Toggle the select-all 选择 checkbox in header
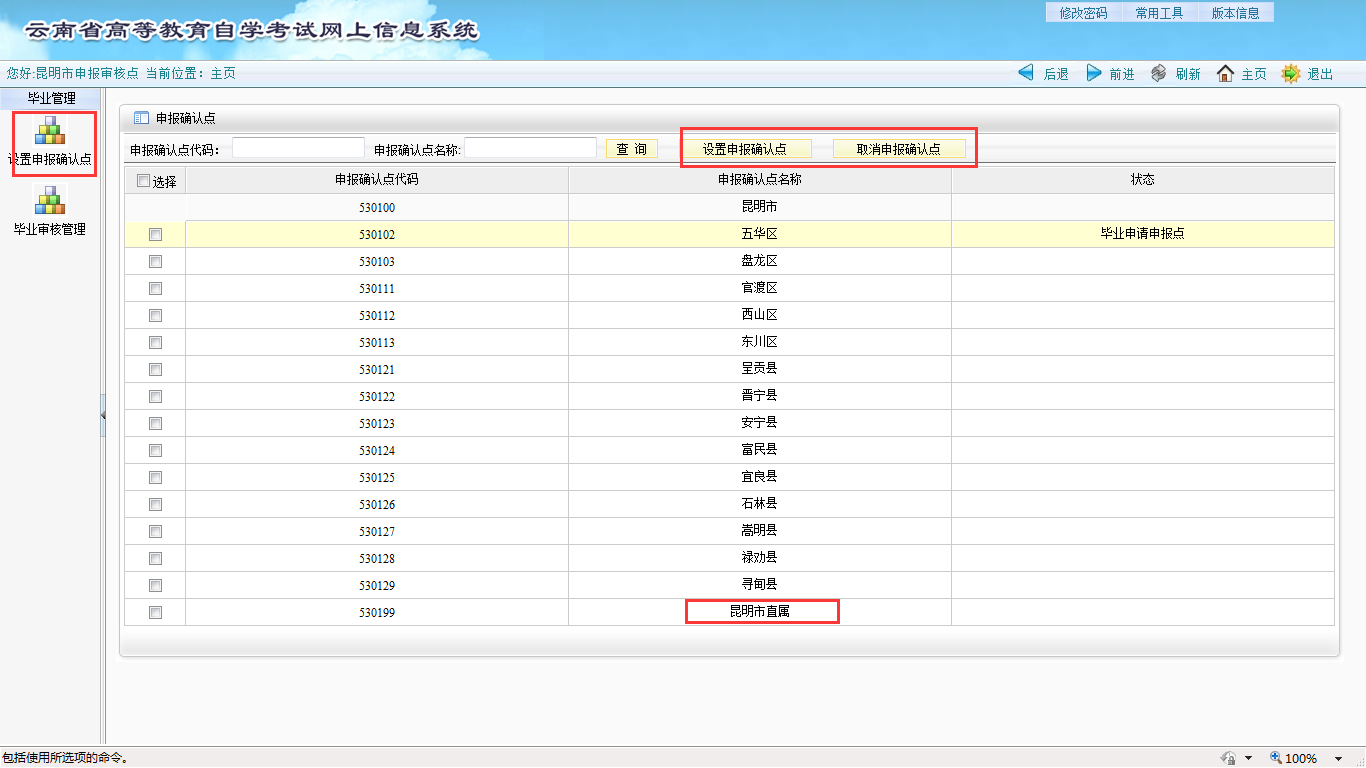Image resolution: width=1366 pixels, height=768 pixels. [143, 181]
